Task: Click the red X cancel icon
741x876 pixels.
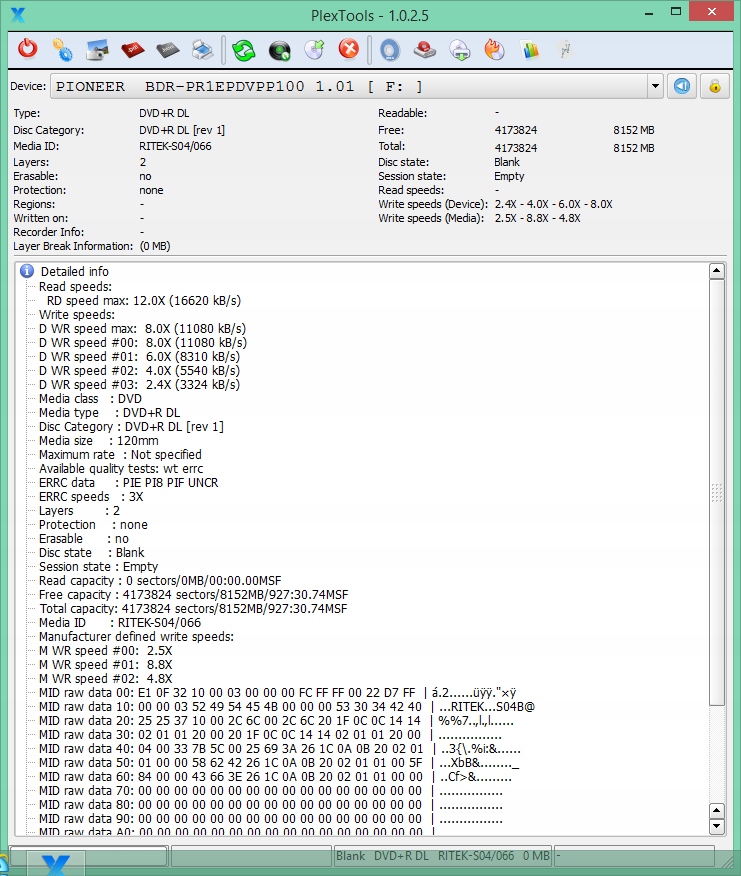Action: point(348,49)
